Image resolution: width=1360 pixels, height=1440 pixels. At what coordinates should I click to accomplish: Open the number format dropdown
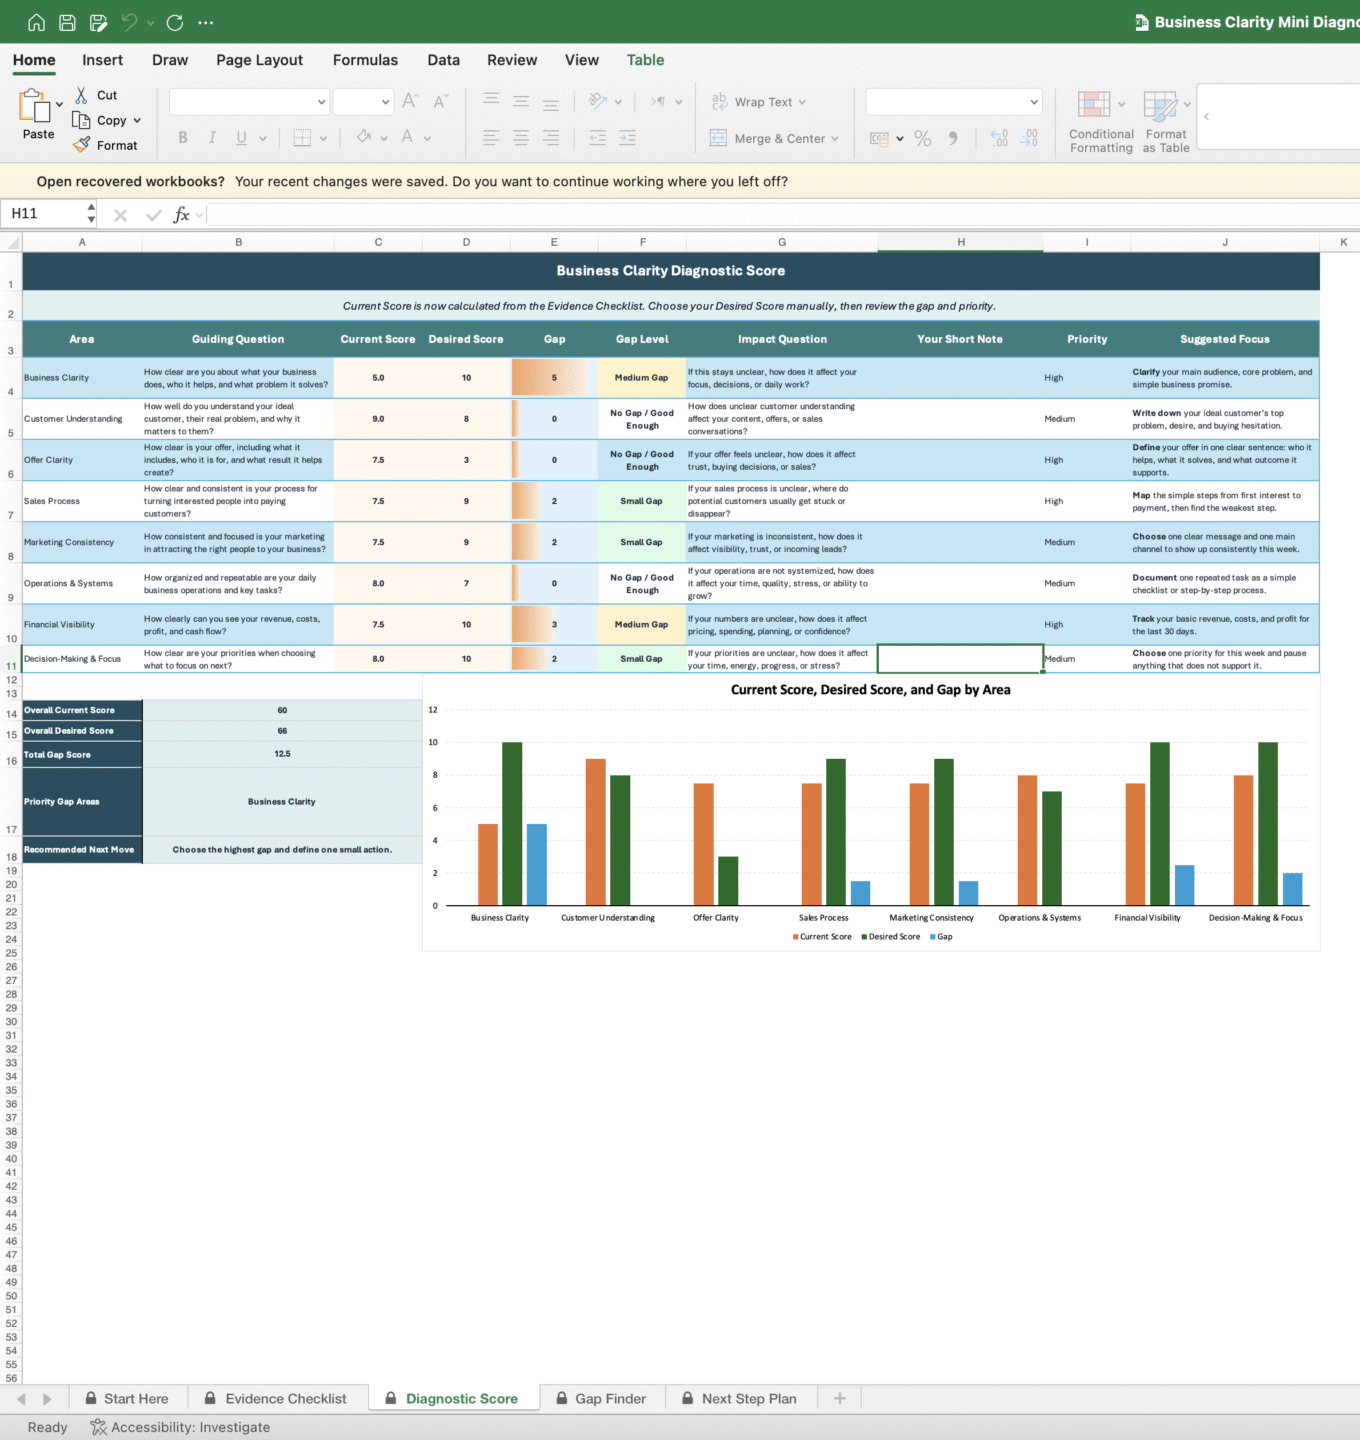pos(1033,101)
